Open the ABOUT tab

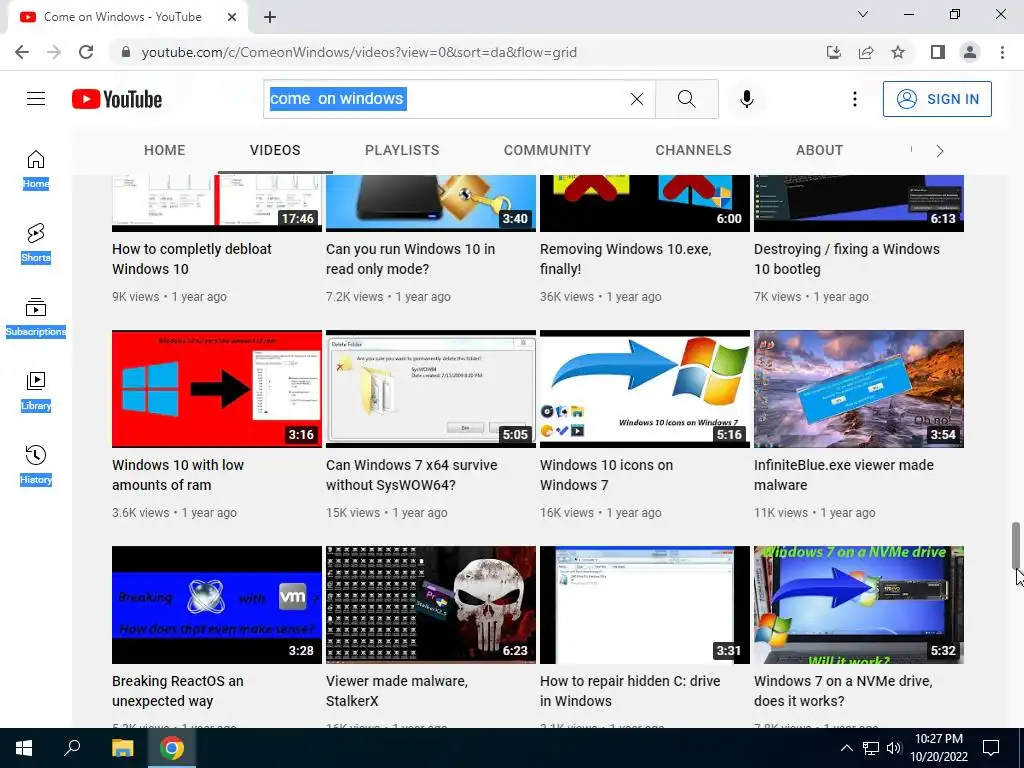click(x=820, y=150)
